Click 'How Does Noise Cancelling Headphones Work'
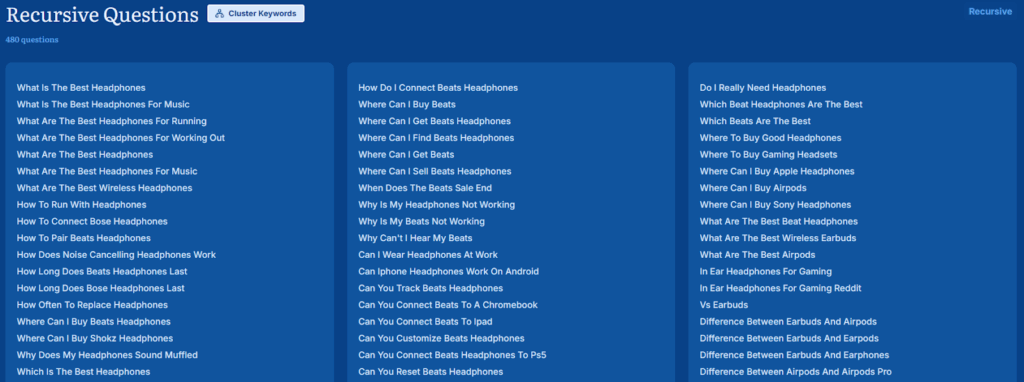The width and height of the screenshot is (1024, 382). point(116,255)
